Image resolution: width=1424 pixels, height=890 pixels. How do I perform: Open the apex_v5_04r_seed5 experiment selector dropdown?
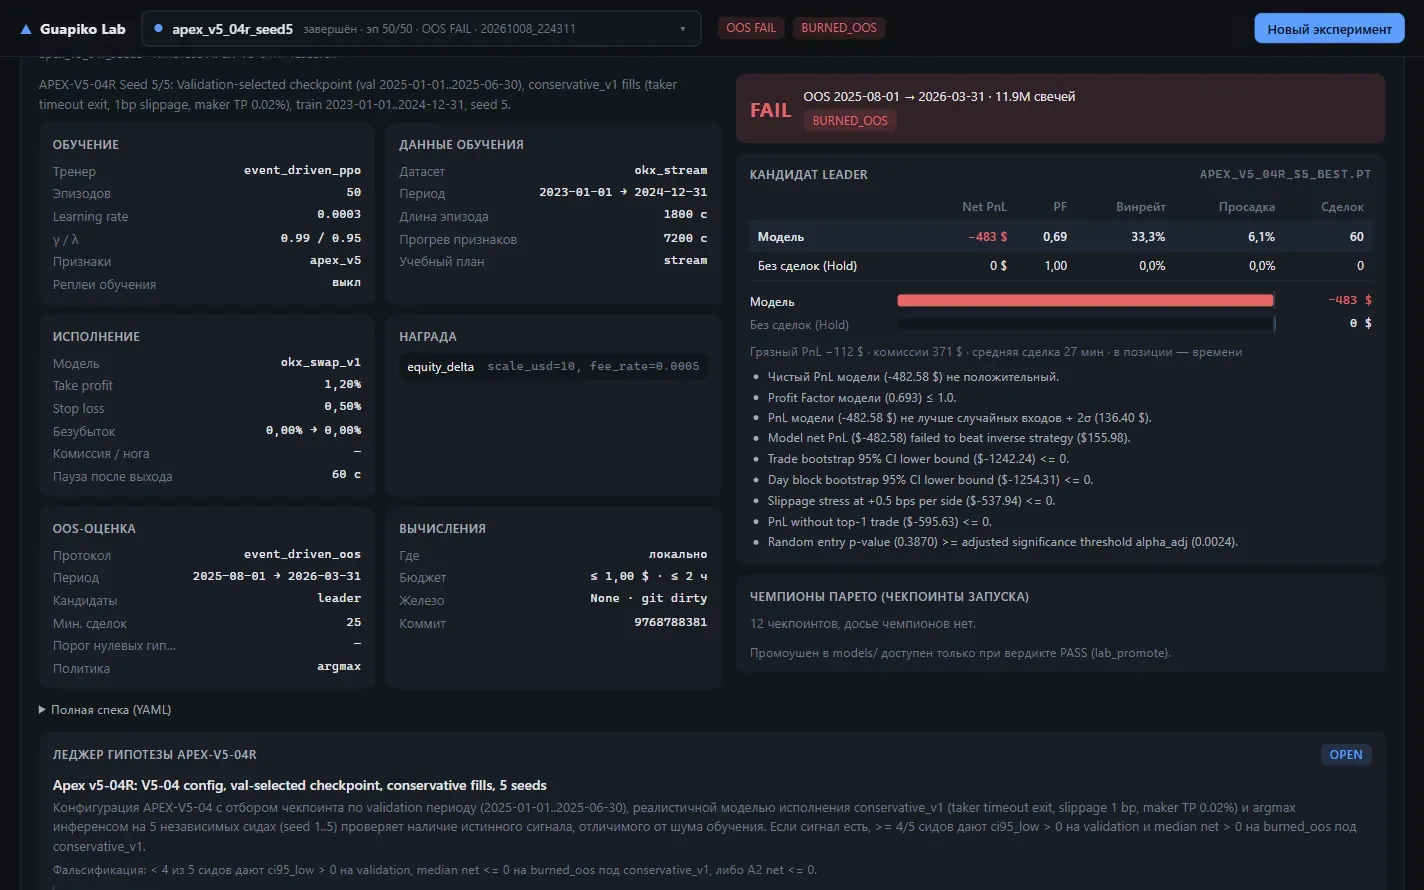point(421,29)
